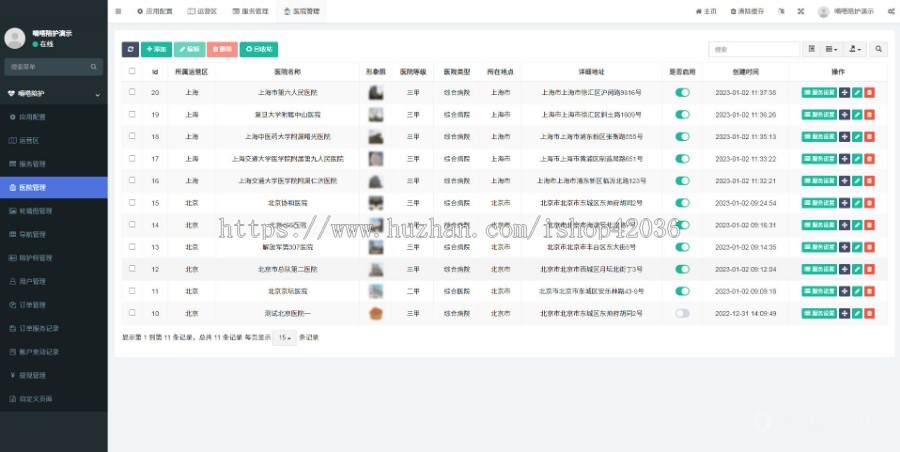Switch to the 服务管理 tab

coord(250,11)
